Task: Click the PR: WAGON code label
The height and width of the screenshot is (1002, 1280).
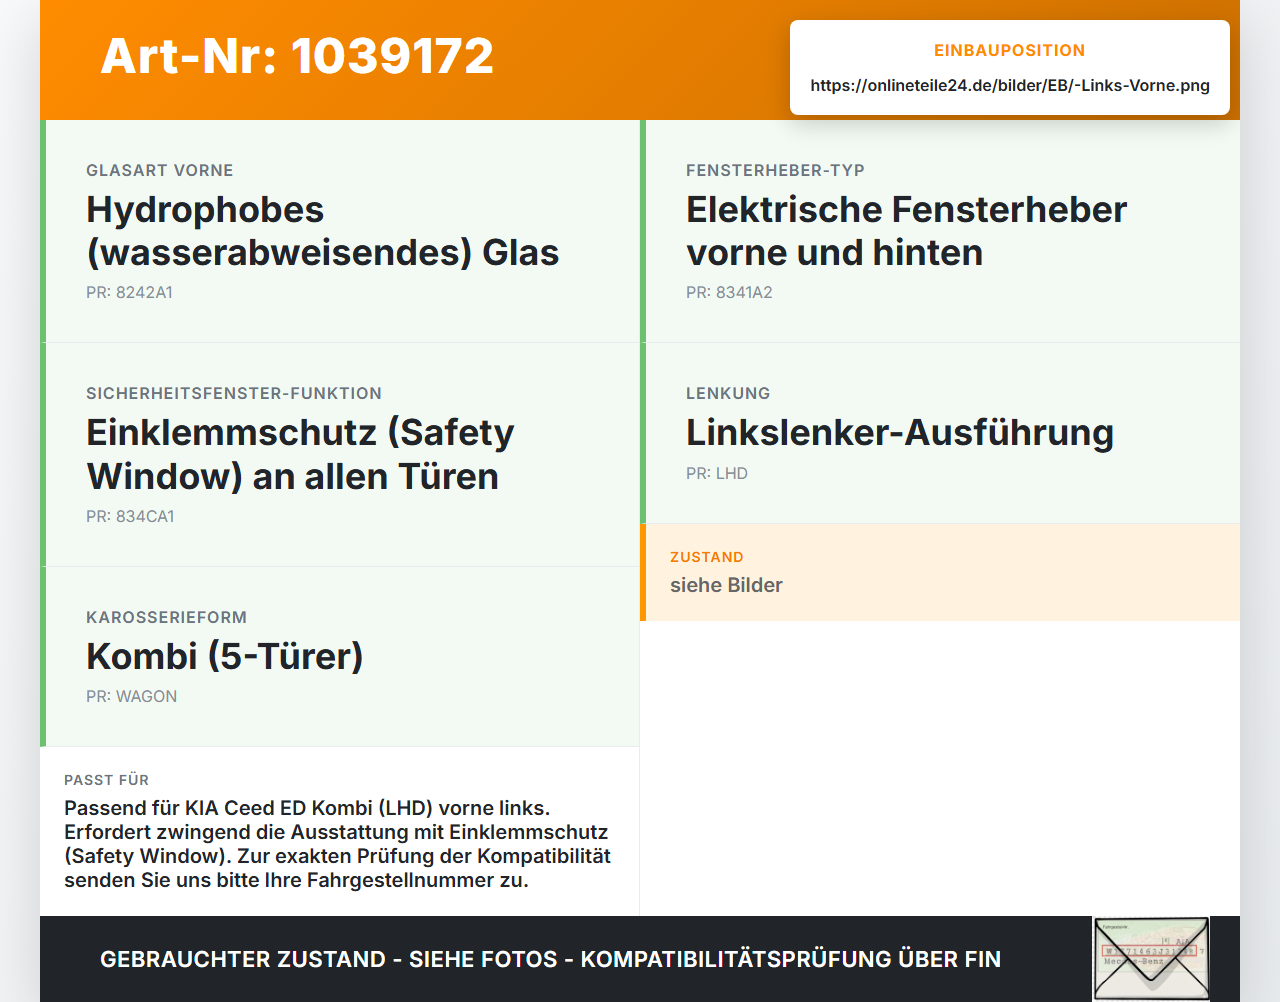Action: click(131, 697)
